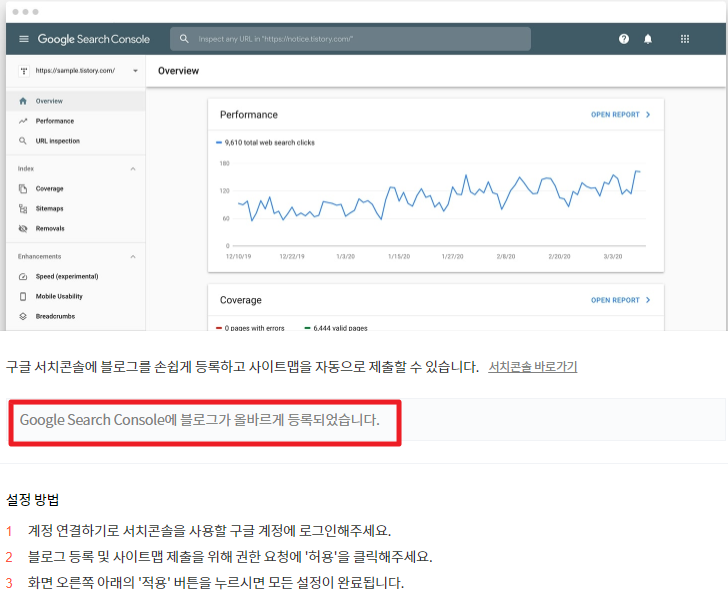Click step 3 적용 버튼 instruction text

(216, 583)
